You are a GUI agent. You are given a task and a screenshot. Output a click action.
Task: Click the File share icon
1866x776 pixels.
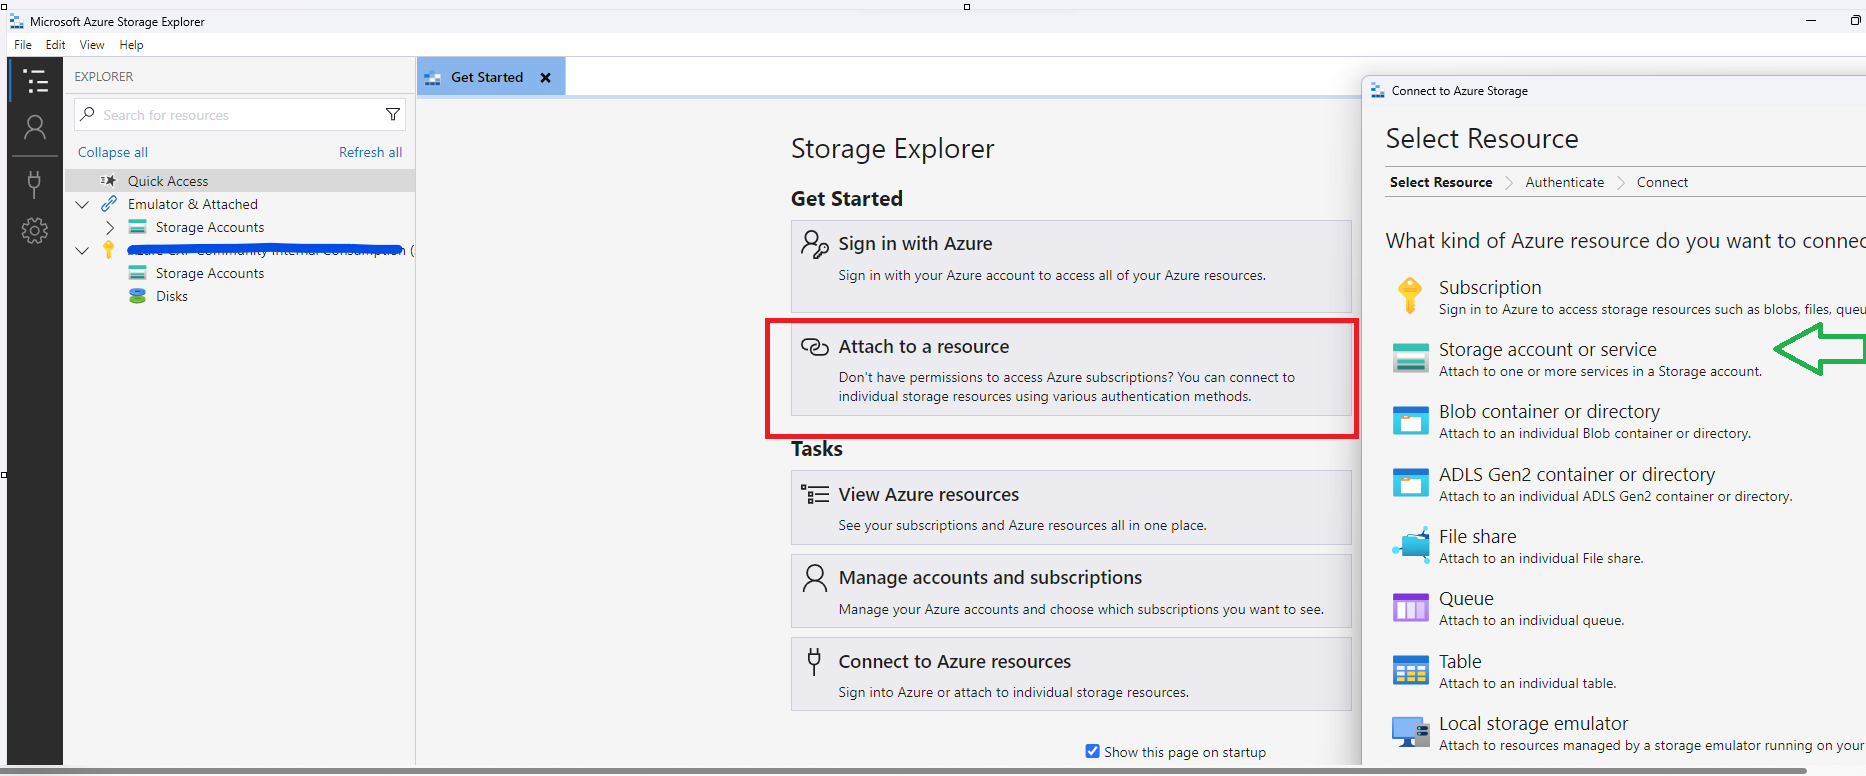pos(1411,545)
